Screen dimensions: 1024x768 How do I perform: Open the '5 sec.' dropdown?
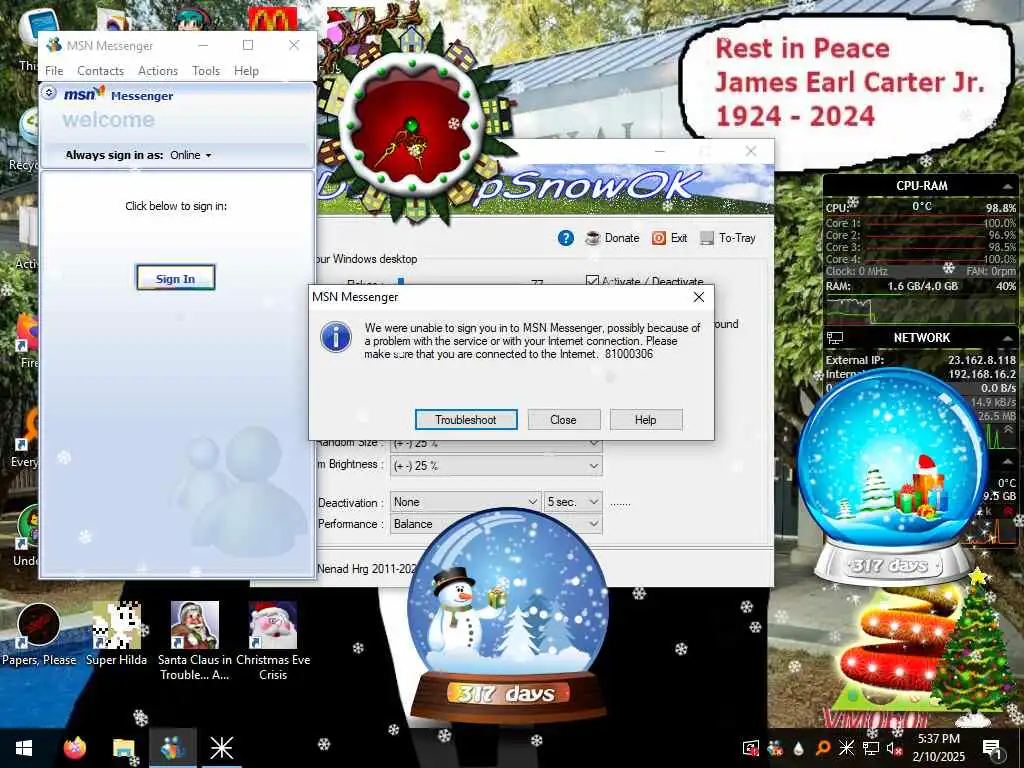point(573,502)
